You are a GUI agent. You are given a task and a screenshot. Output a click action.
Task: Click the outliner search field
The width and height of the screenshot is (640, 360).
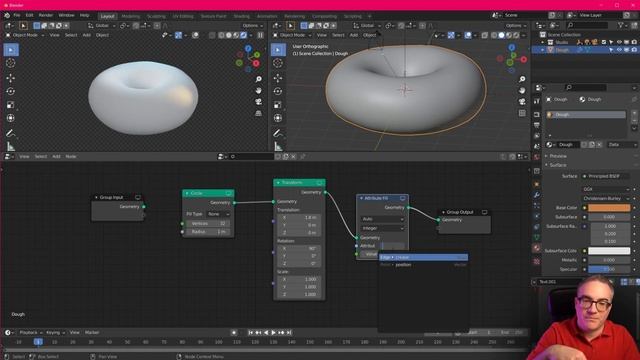[x=588, y=25]
